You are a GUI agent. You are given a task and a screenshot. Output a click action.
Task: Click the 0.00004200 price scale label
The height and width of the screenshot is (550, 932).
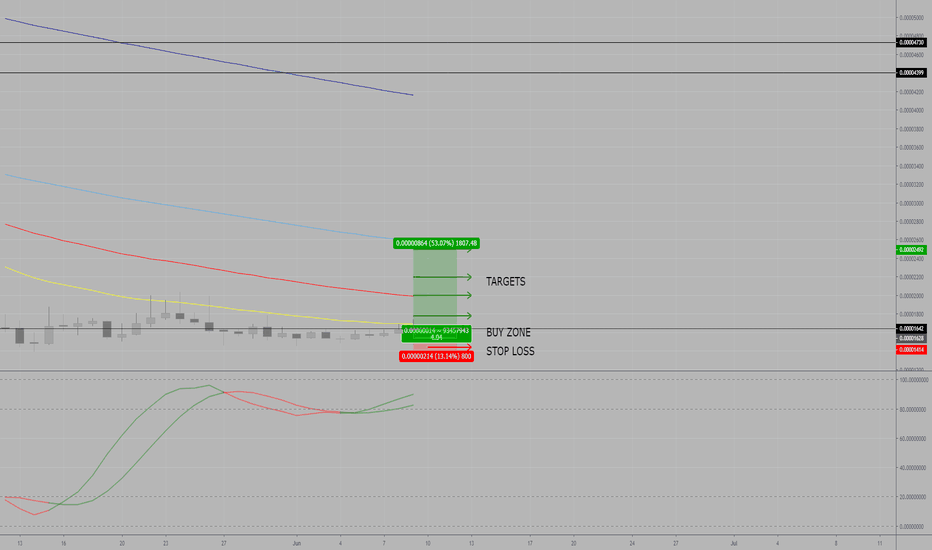point(911,92)
